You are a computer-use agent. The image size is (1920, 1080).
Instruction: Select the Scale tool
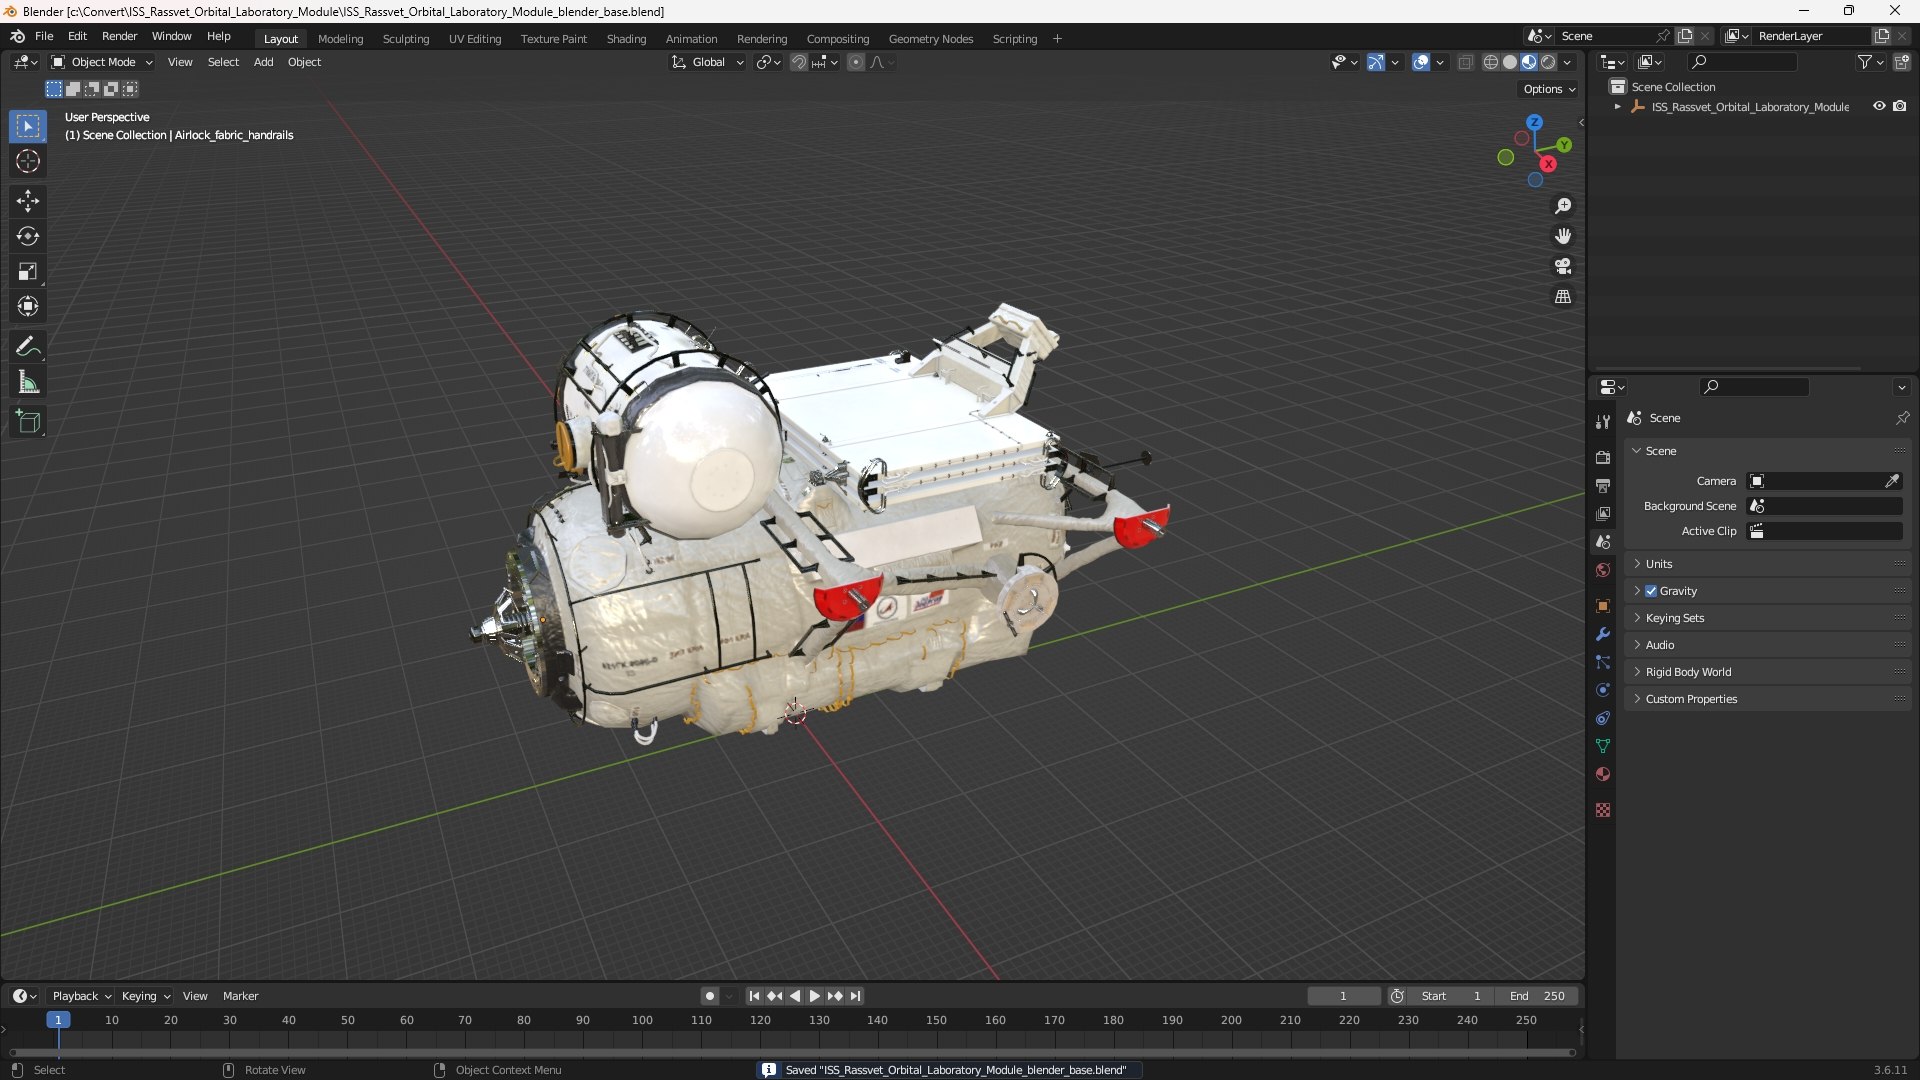coord(28,271)
